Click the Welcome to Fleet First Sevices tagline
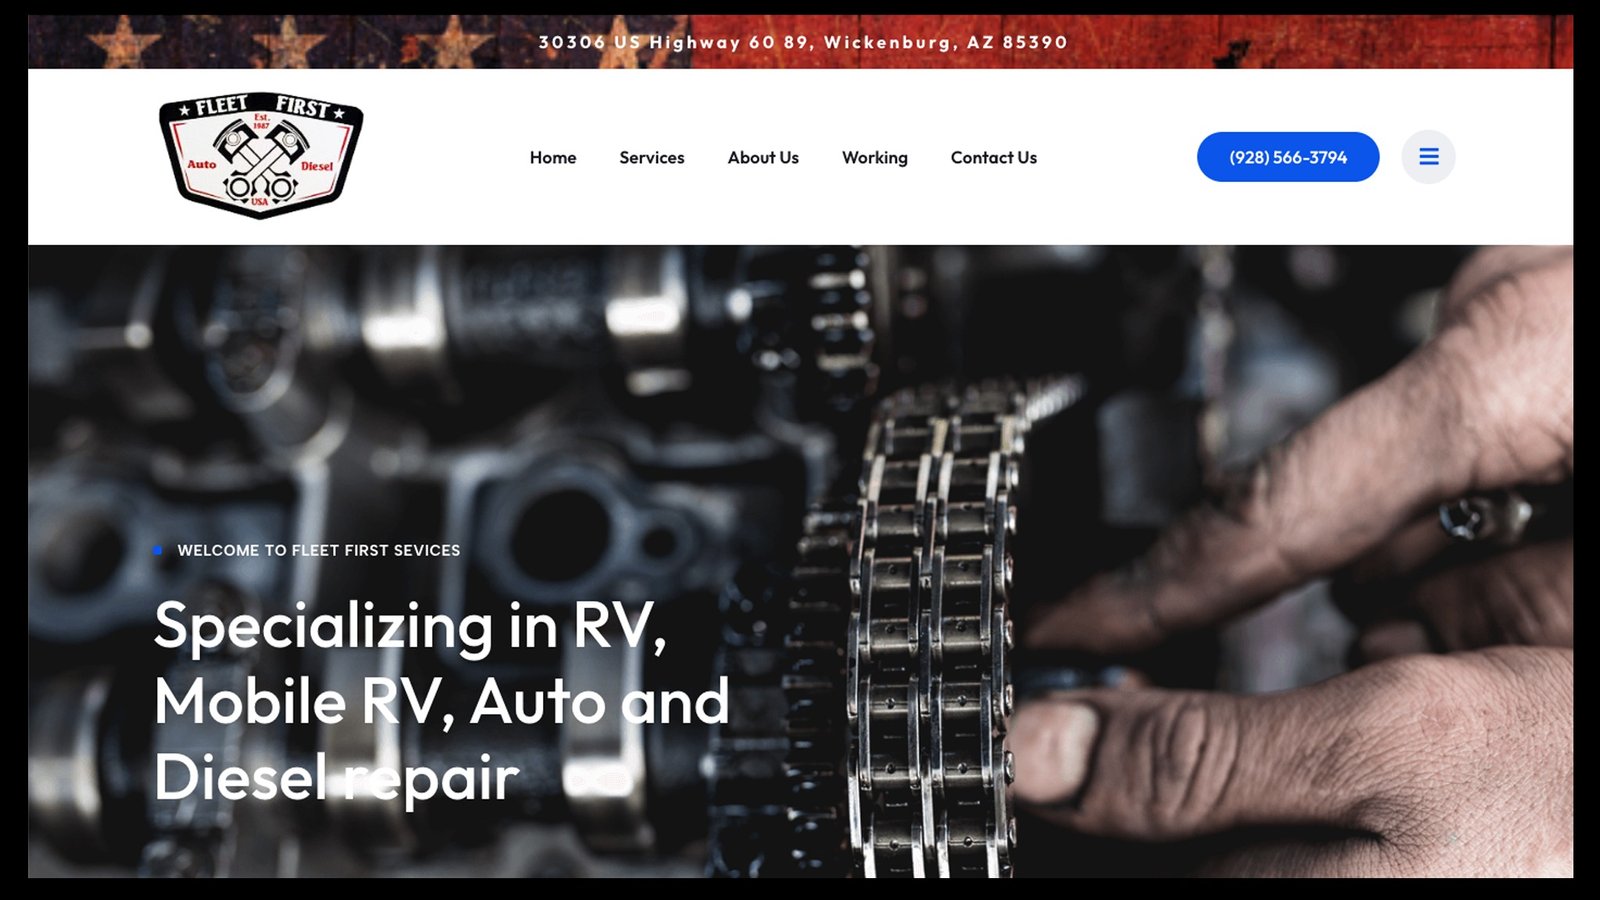The image size is (1600, 900). point(319,550)
